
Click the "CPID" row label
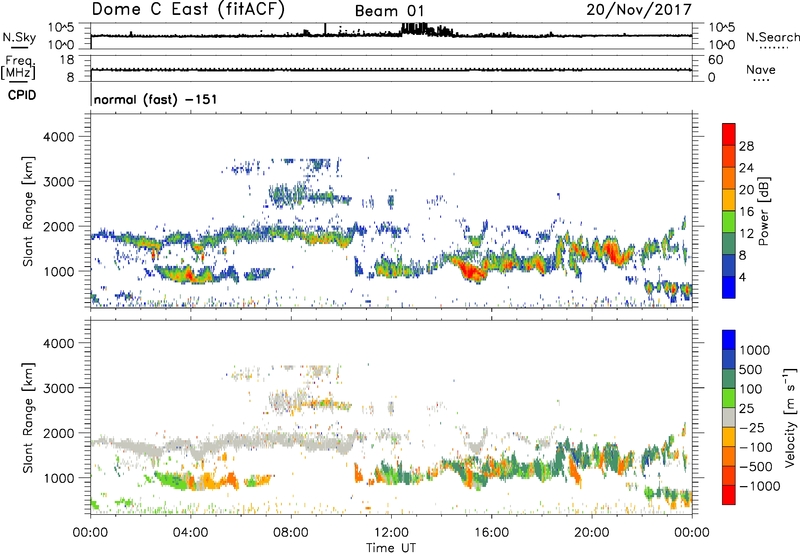(x=22, y=95)
